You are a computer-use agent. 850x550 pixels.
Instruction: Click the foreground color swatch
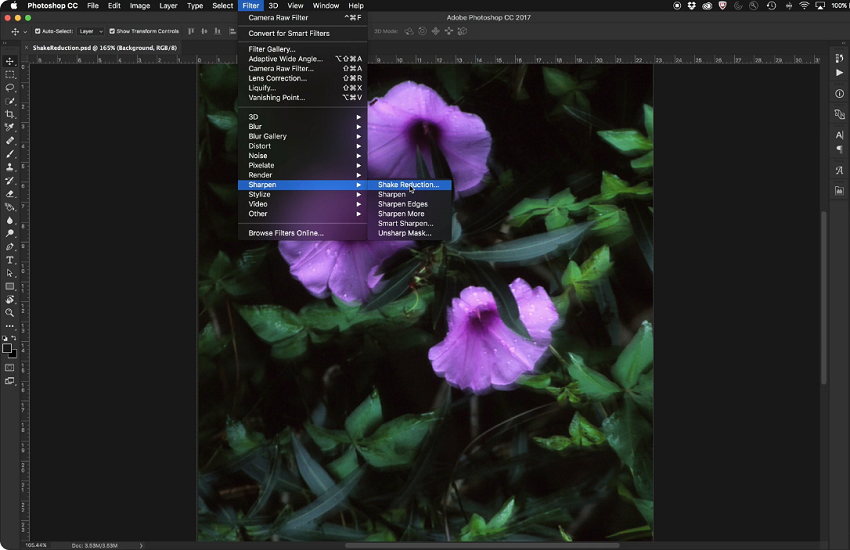click(7, 348)
